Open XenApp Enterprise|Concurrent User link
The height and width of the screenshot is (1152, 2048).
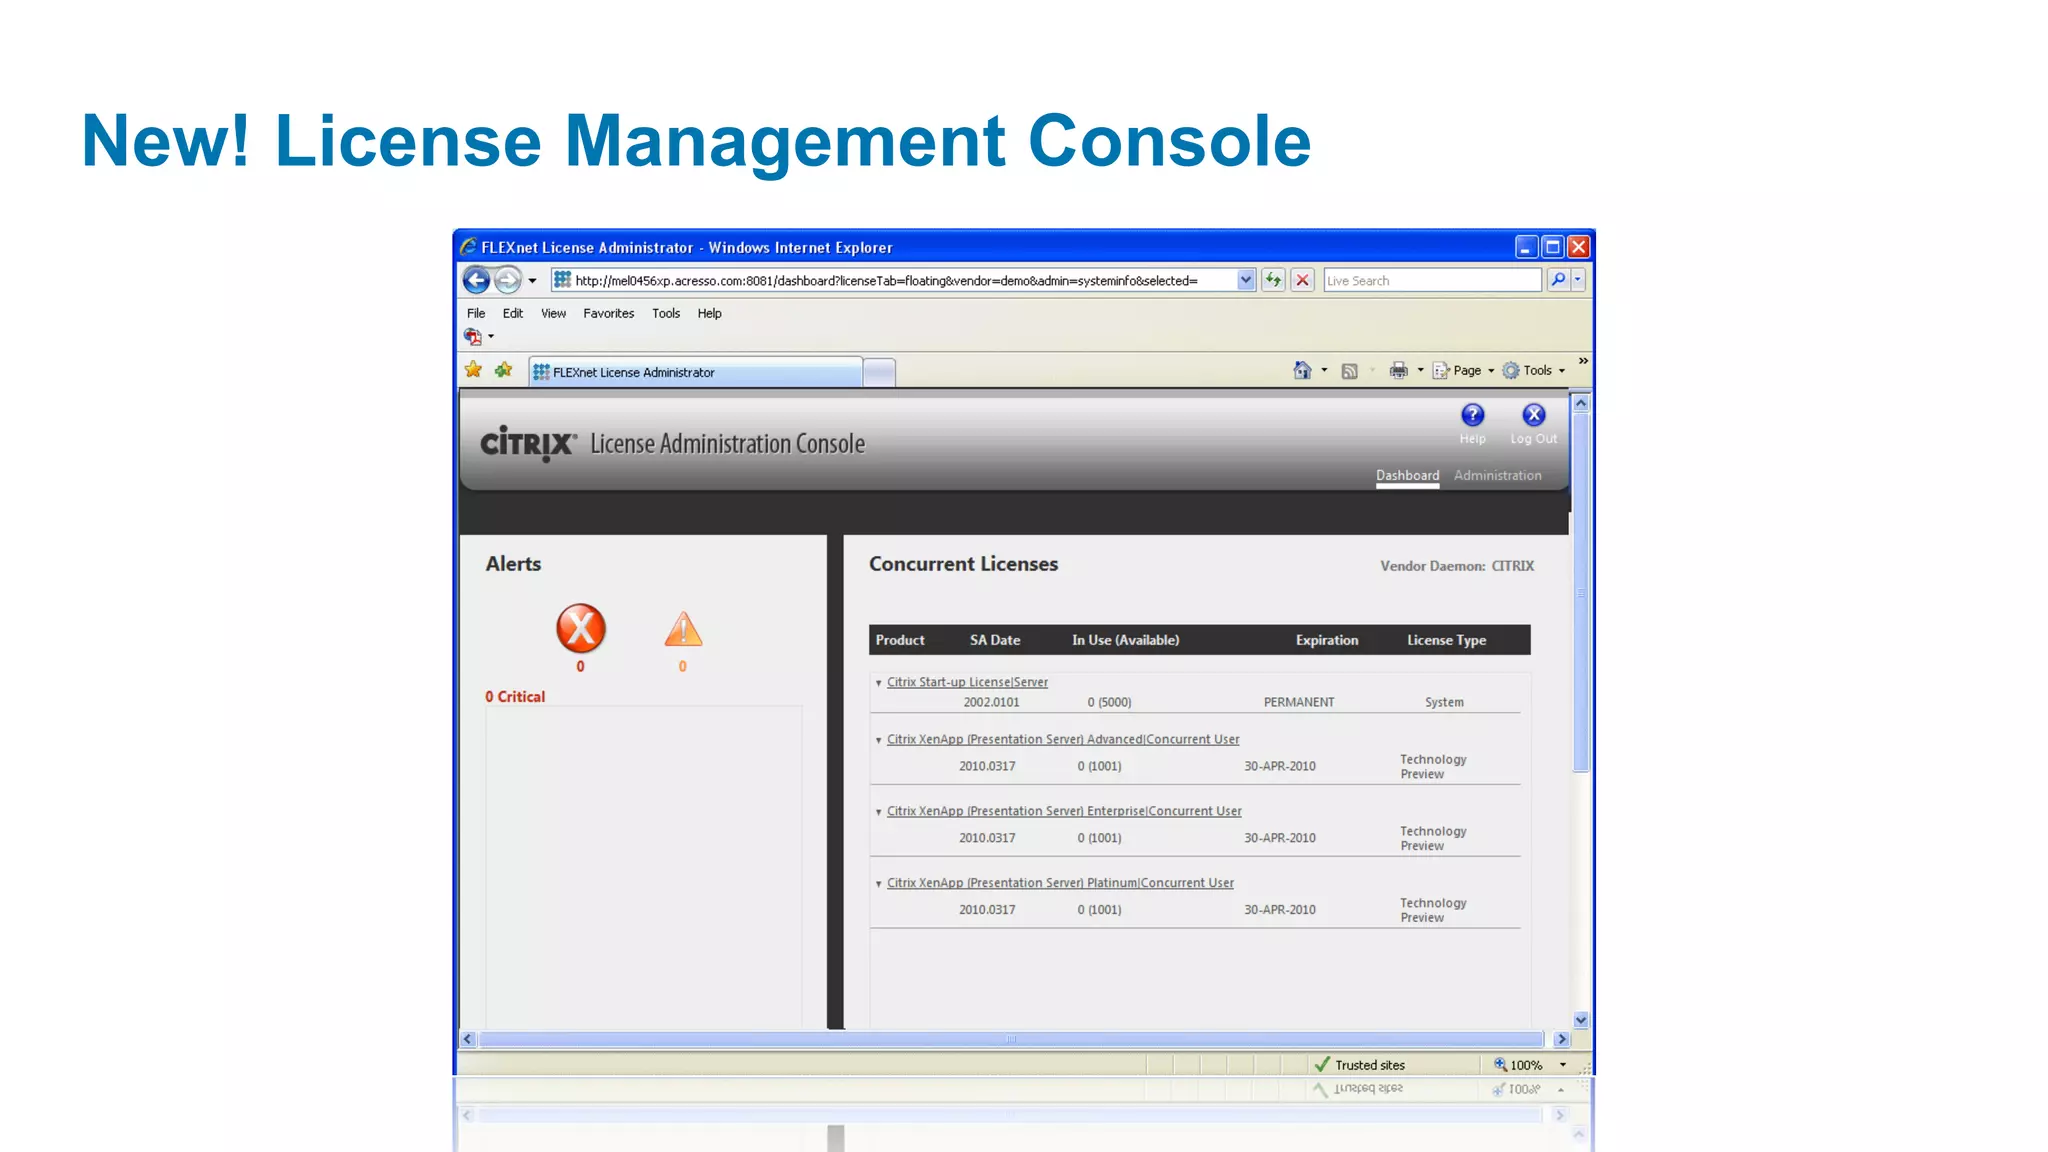coord(1064,811)
